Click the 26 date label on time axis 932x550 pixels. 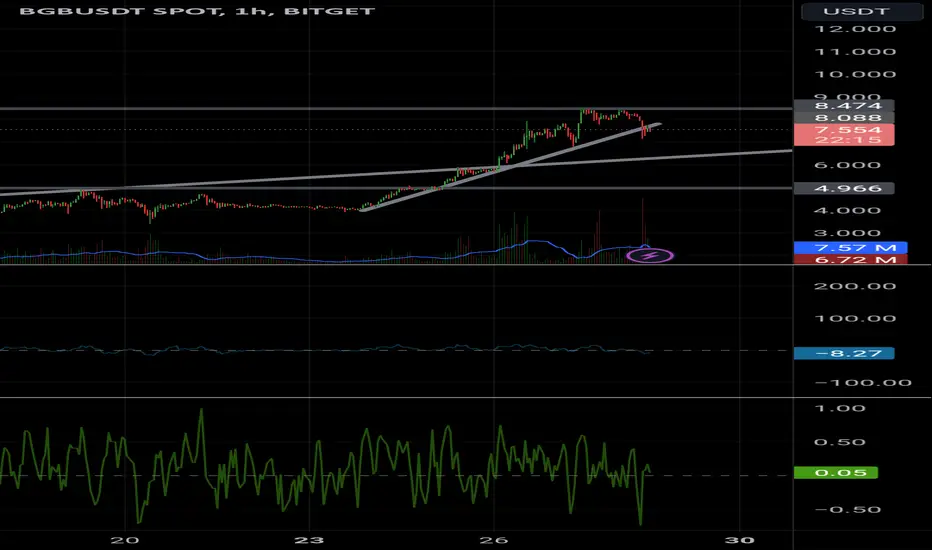coord(494,540)
